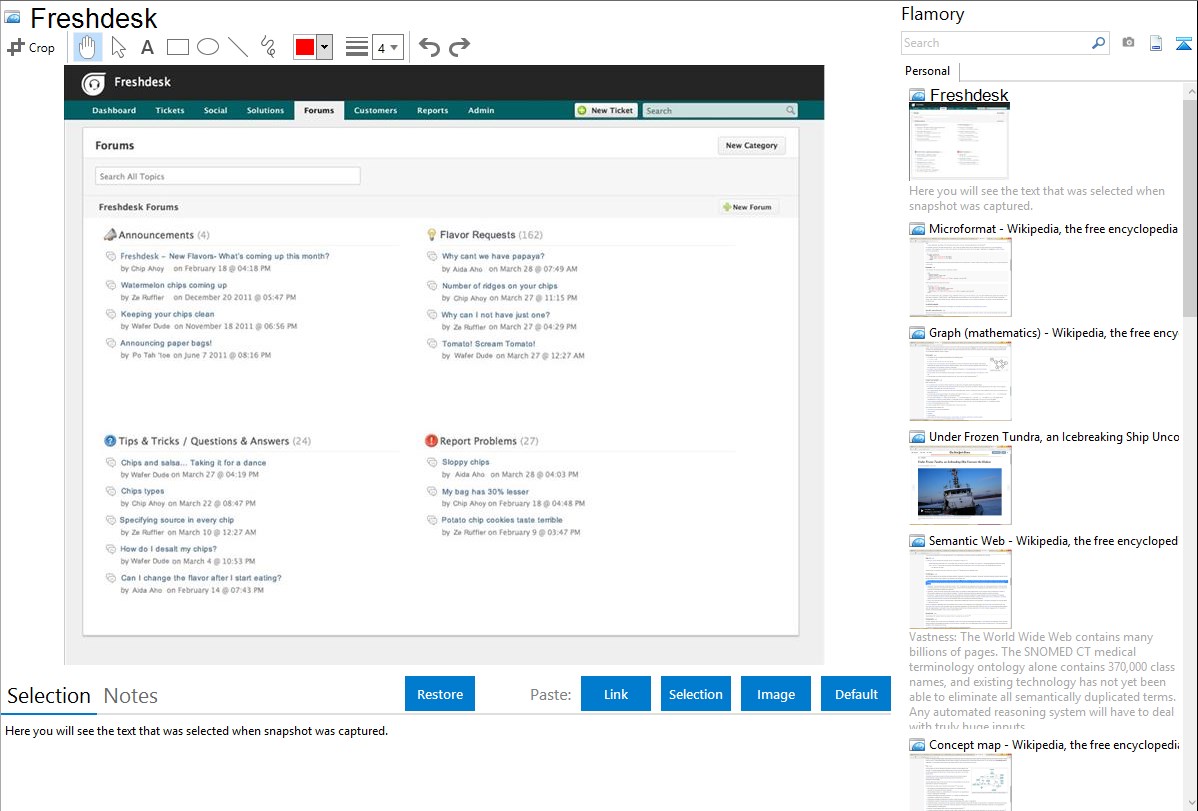Click the New Forum button
The image size is (1198, 811).
point(747,207)
